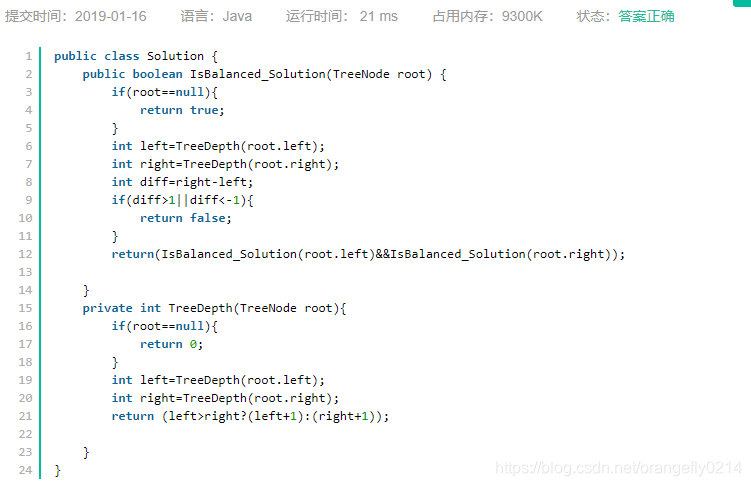751x486 pixels.
Task: Click the IsBalanced_Solution method name on line 2
Action: [x=258, y=74]
